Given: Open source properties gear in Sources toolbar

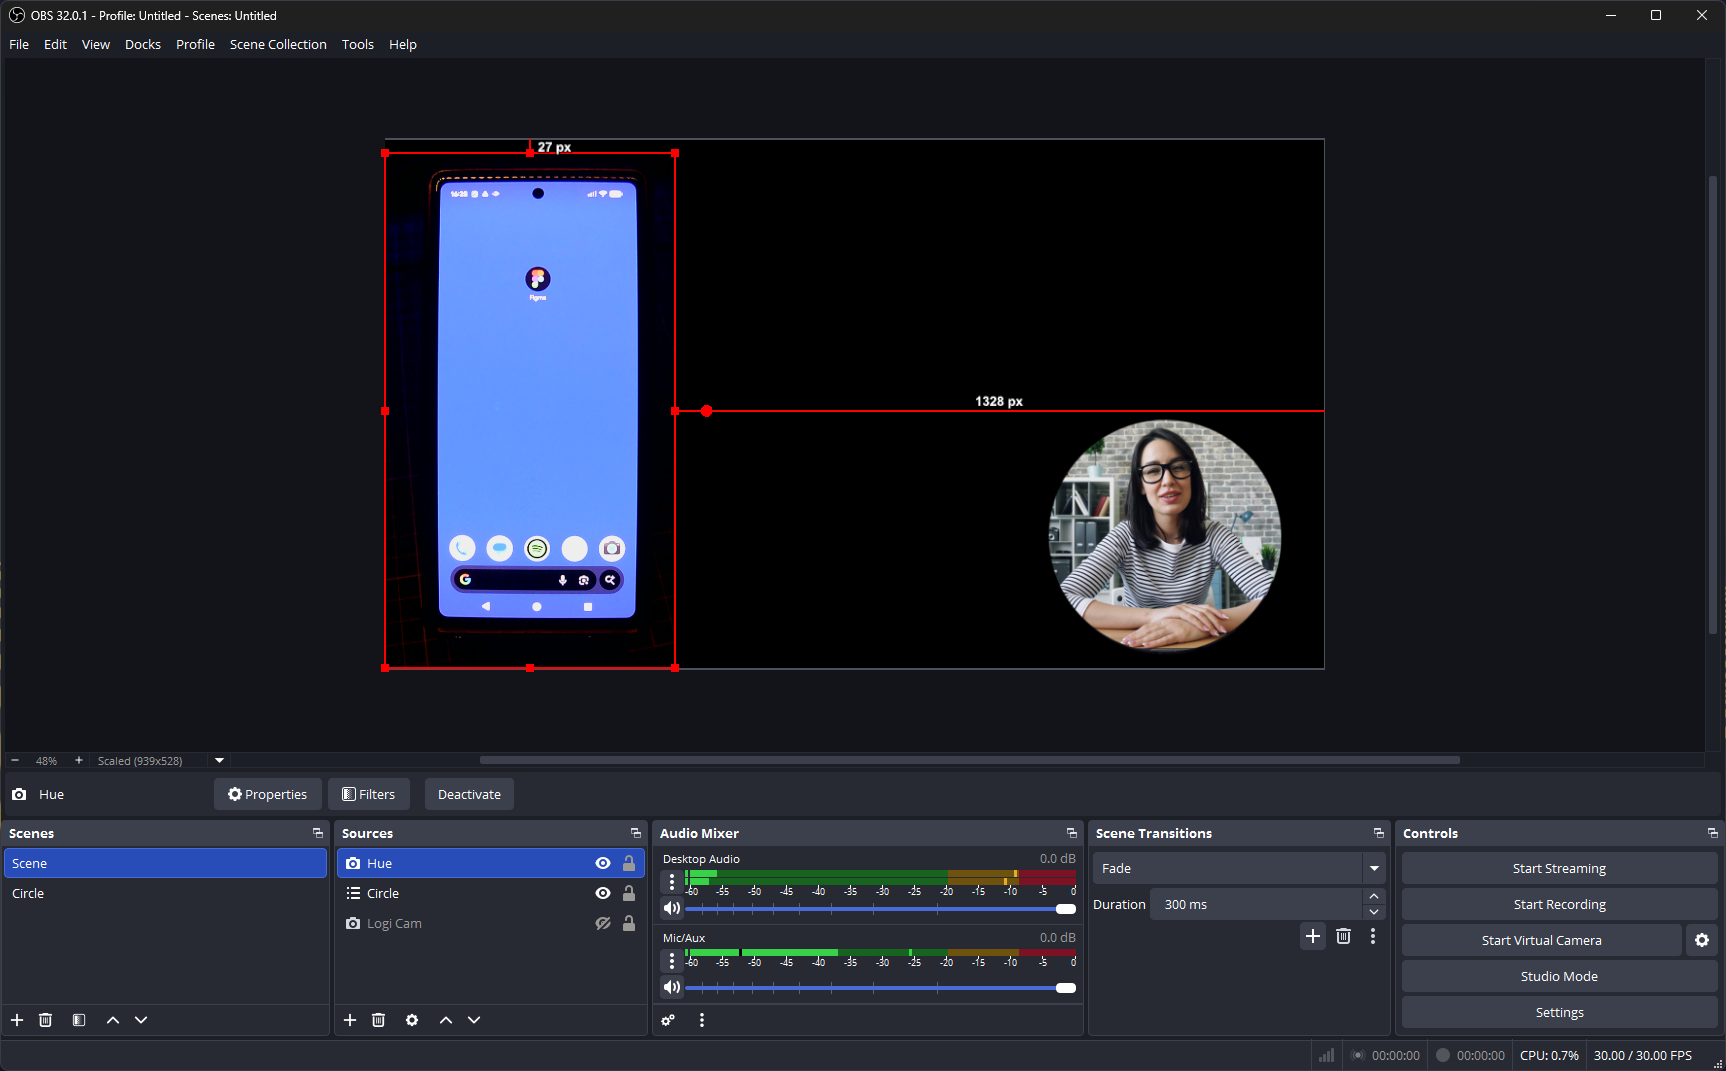Looking at the screenshot, I should click(x=412, y=1020).
